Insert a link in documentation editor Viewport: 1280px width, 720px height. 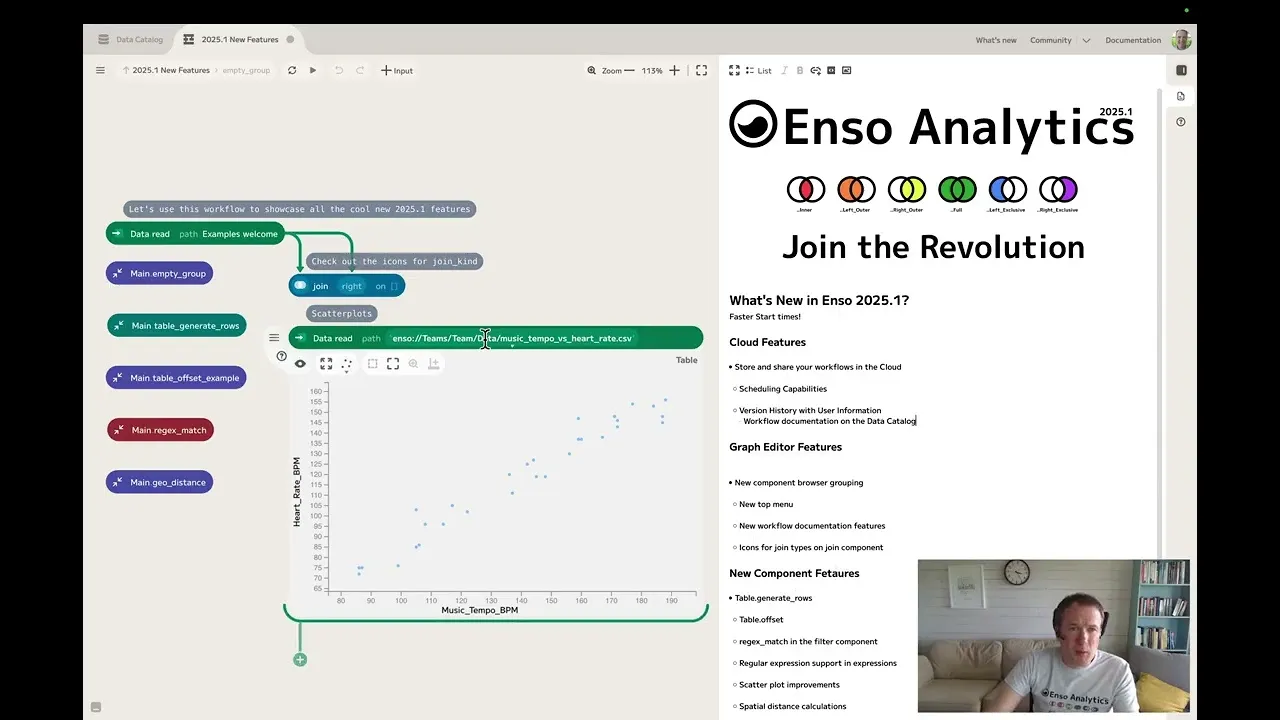tap(815, 70)
